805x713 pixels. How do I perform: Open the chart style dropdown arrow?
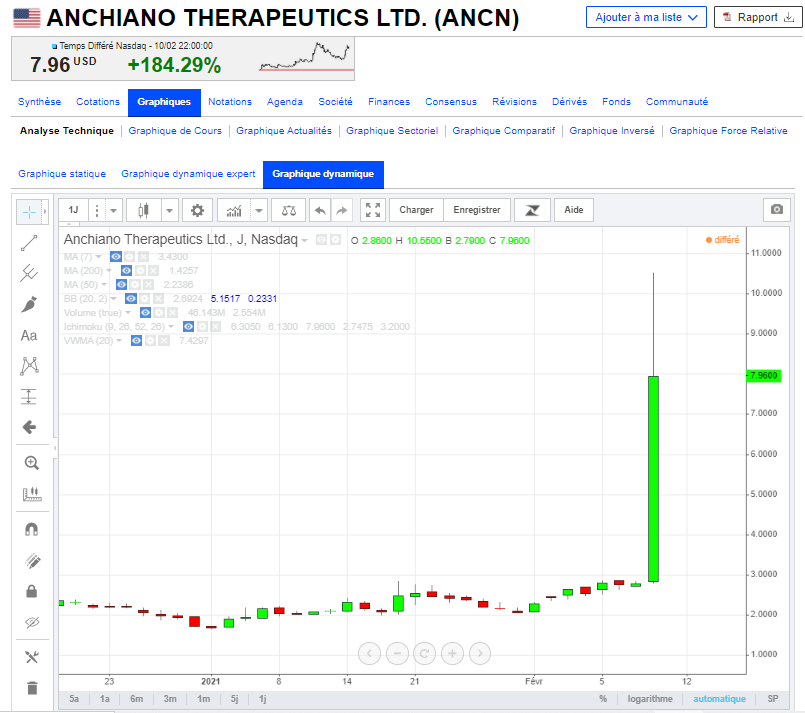pyautogui.click(x=169, y=210)
